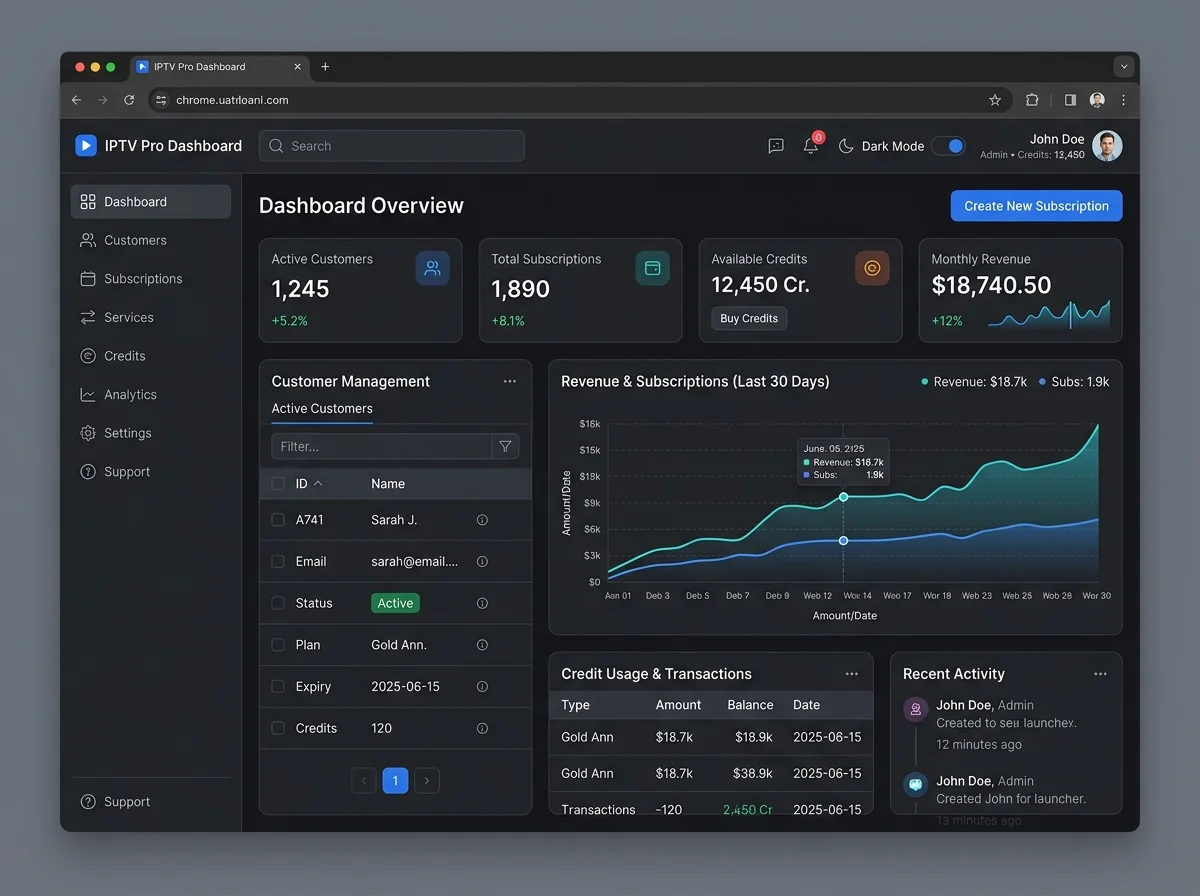This screenshot has width=1200, height=896.
Task: Toggle the Dark Mode switch
Action: (948, 146)
